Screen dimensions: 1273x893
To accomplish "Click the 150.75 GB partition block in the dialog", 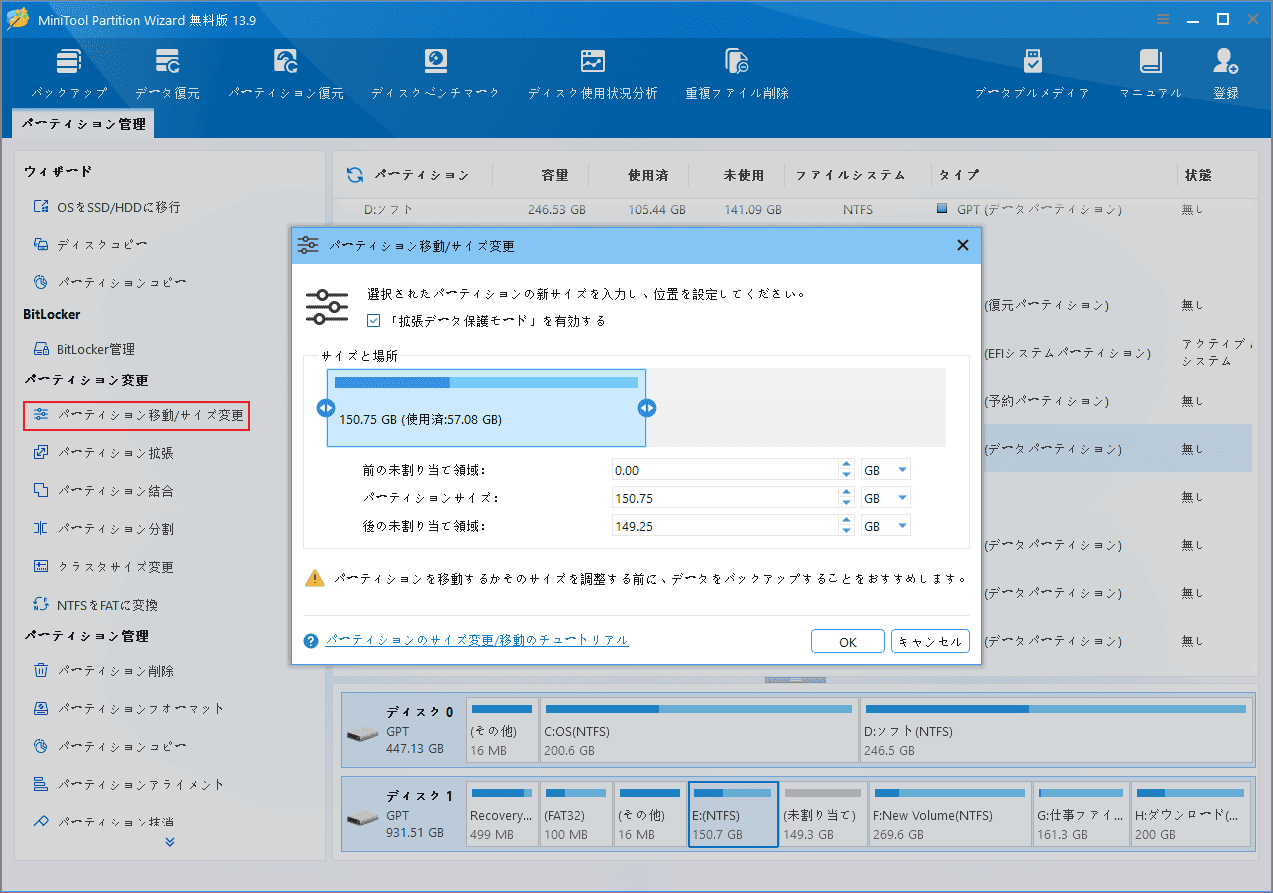I will click(x=486, y=408).
